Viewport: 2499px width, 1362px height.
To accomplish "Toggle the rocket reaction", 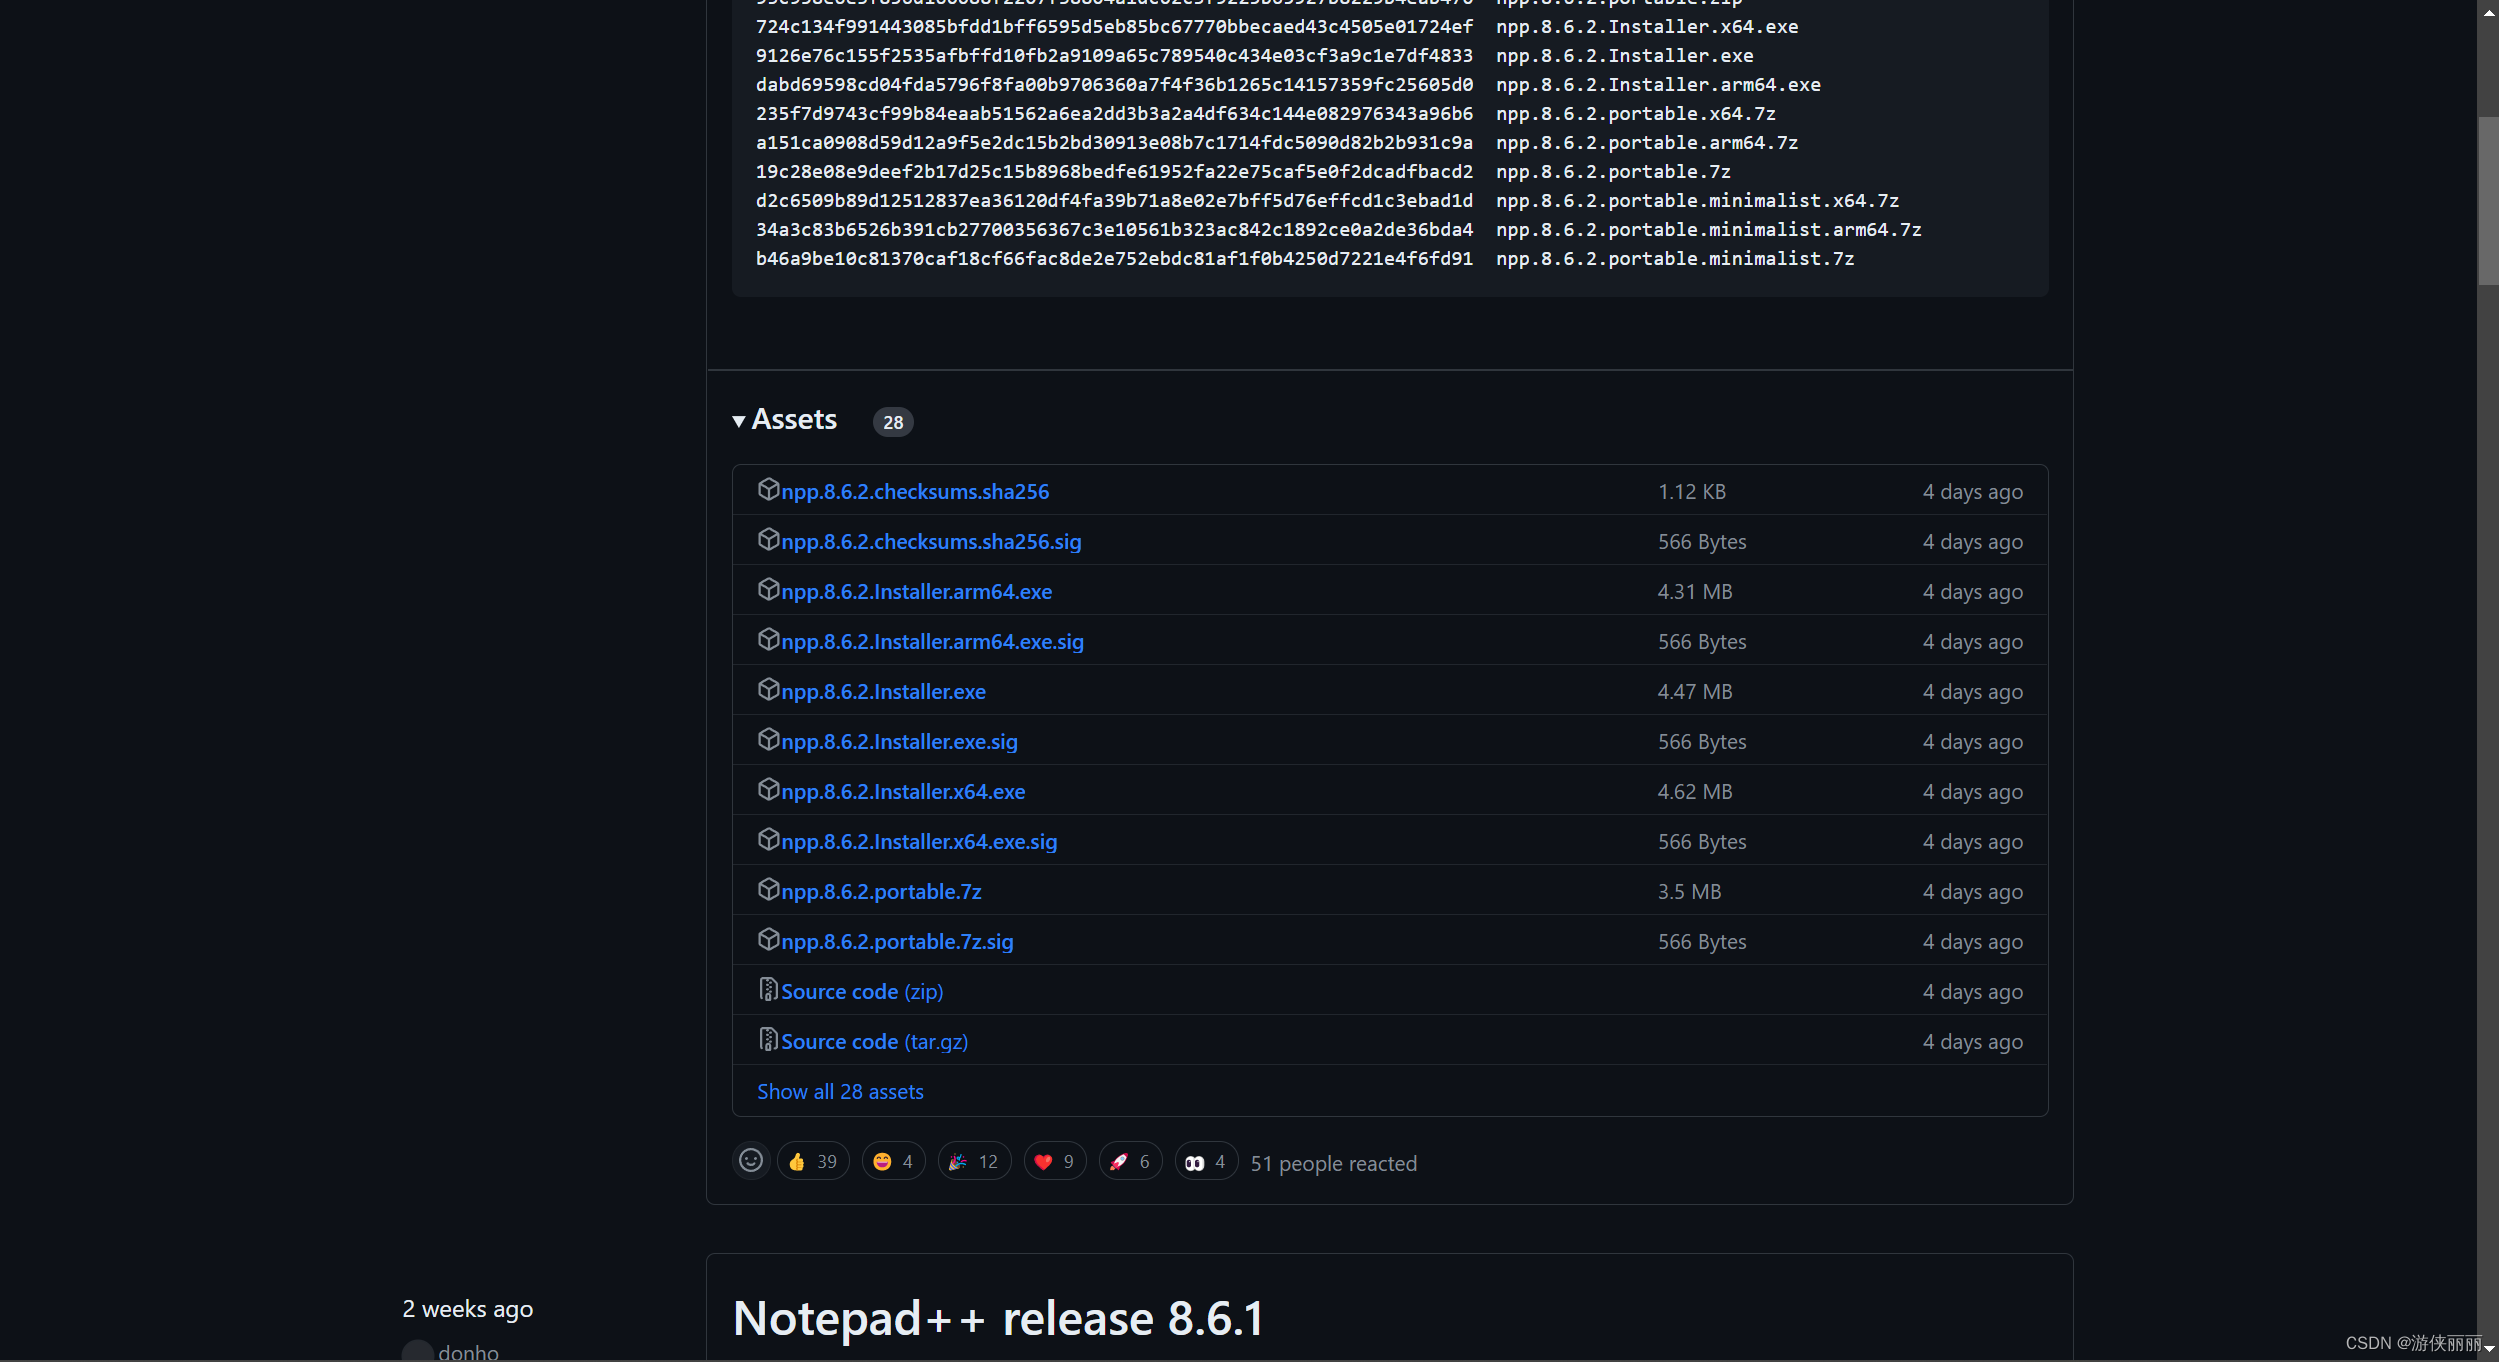I will (1130, 1160).
